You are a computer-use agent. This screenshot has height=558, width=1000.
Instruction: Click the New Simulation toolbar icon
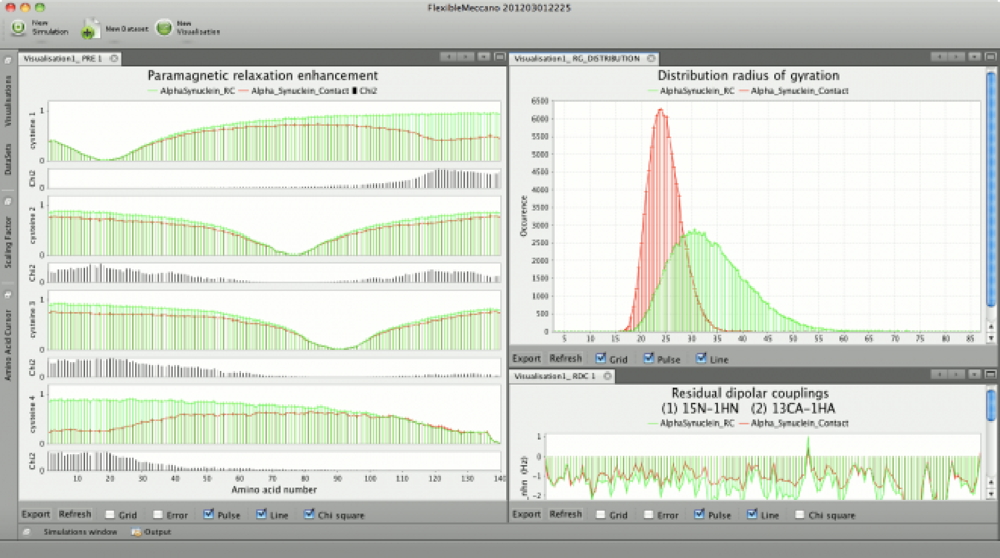pyautogui.click(x=18, y=28)
